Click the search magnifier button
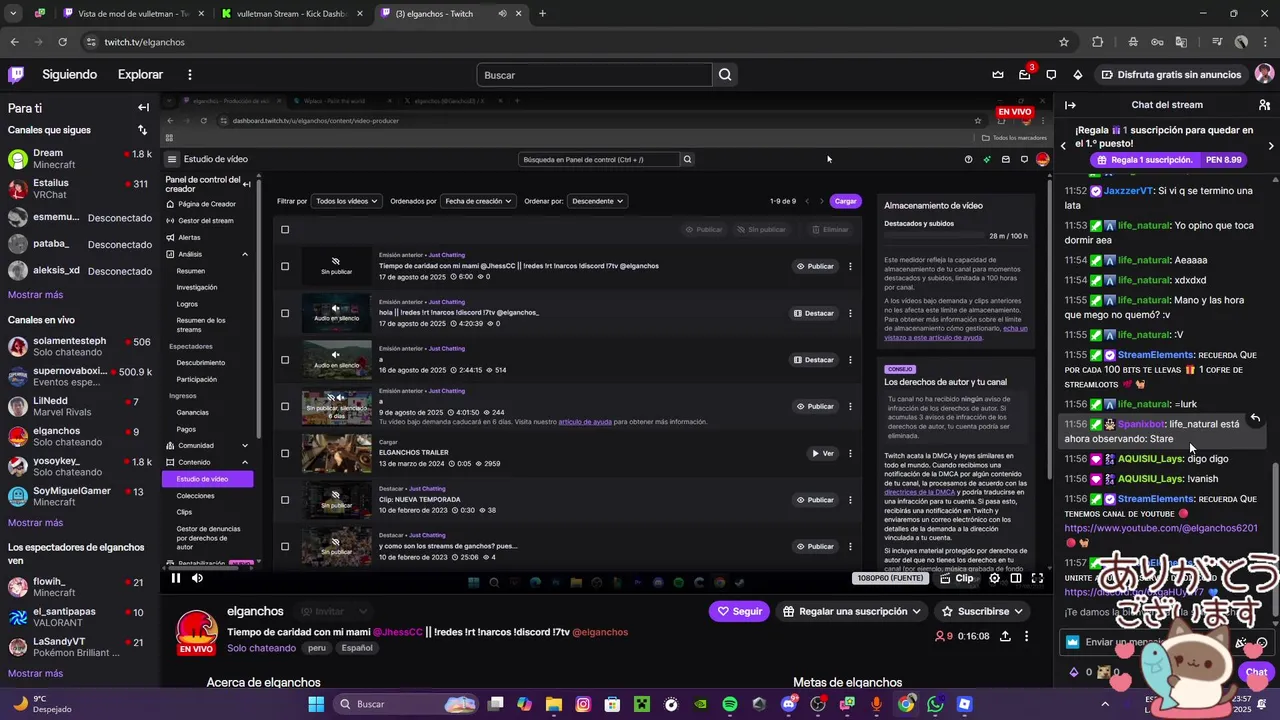This screenshot has height=720, width=1280. coord(725,75)
